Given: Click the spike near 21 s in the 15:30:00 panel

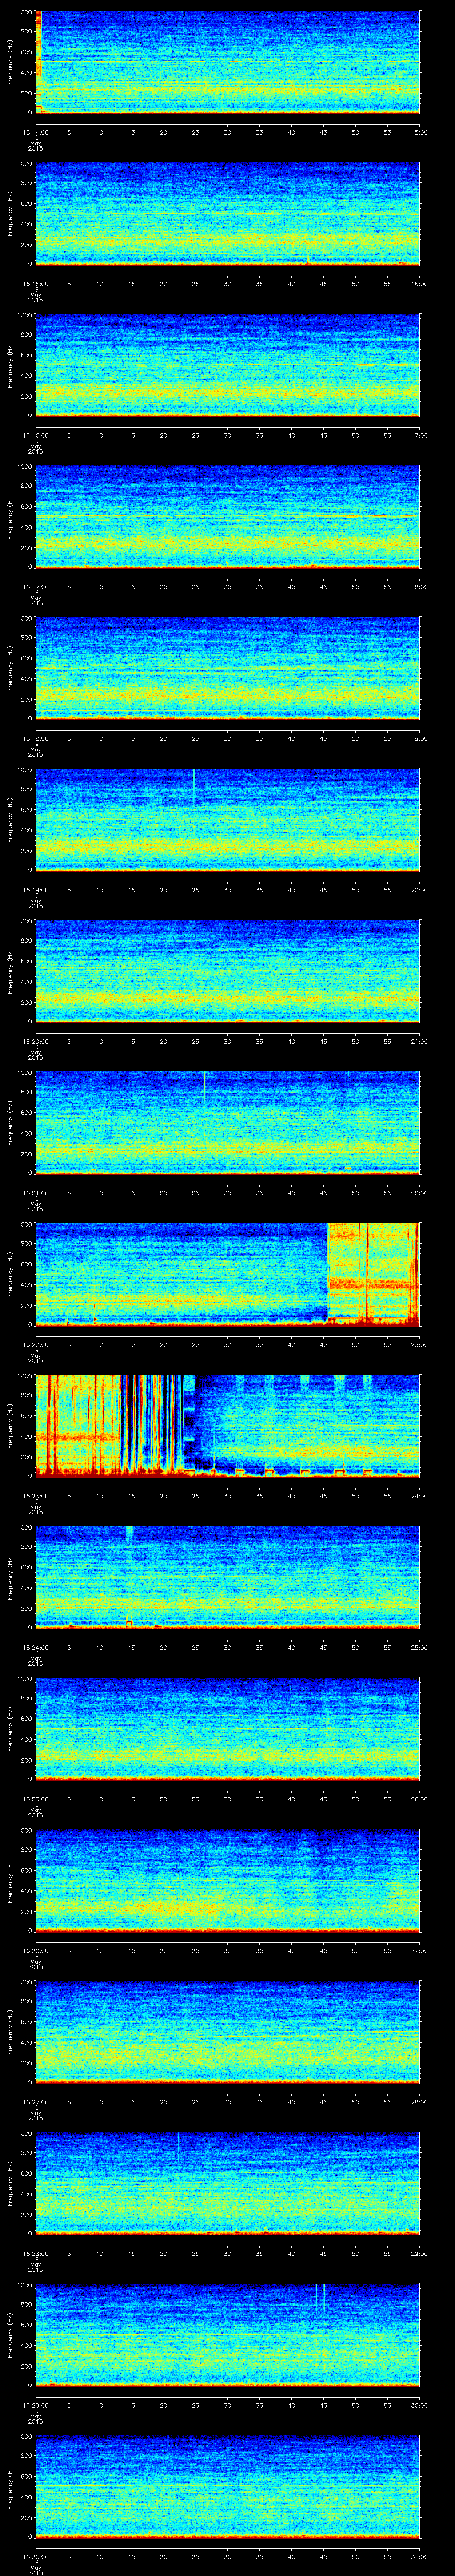Looking at the screenshot, I should (168, 2448).
